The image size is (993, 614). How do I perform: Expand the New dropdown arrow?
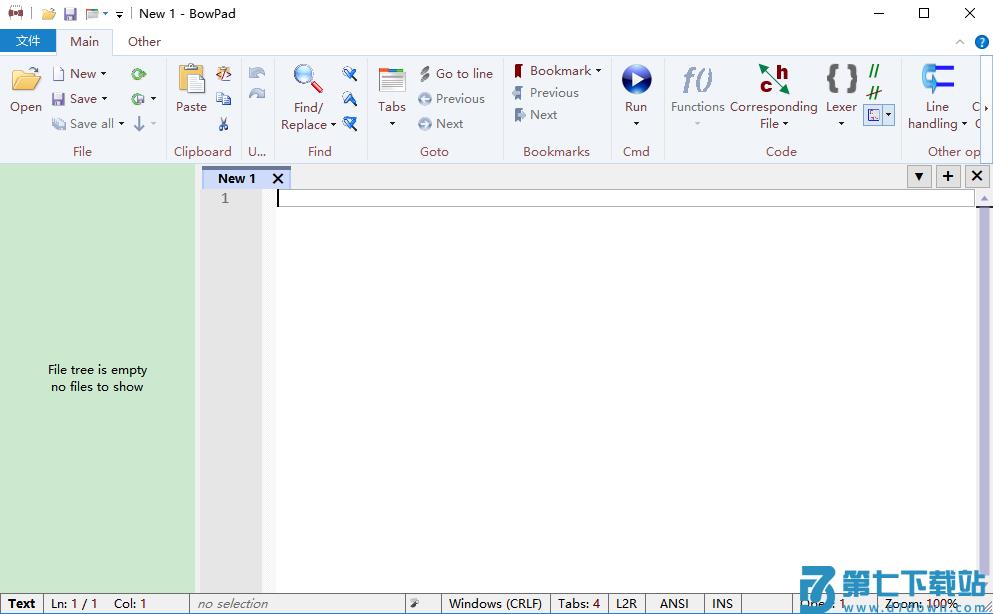click(104, 73)
